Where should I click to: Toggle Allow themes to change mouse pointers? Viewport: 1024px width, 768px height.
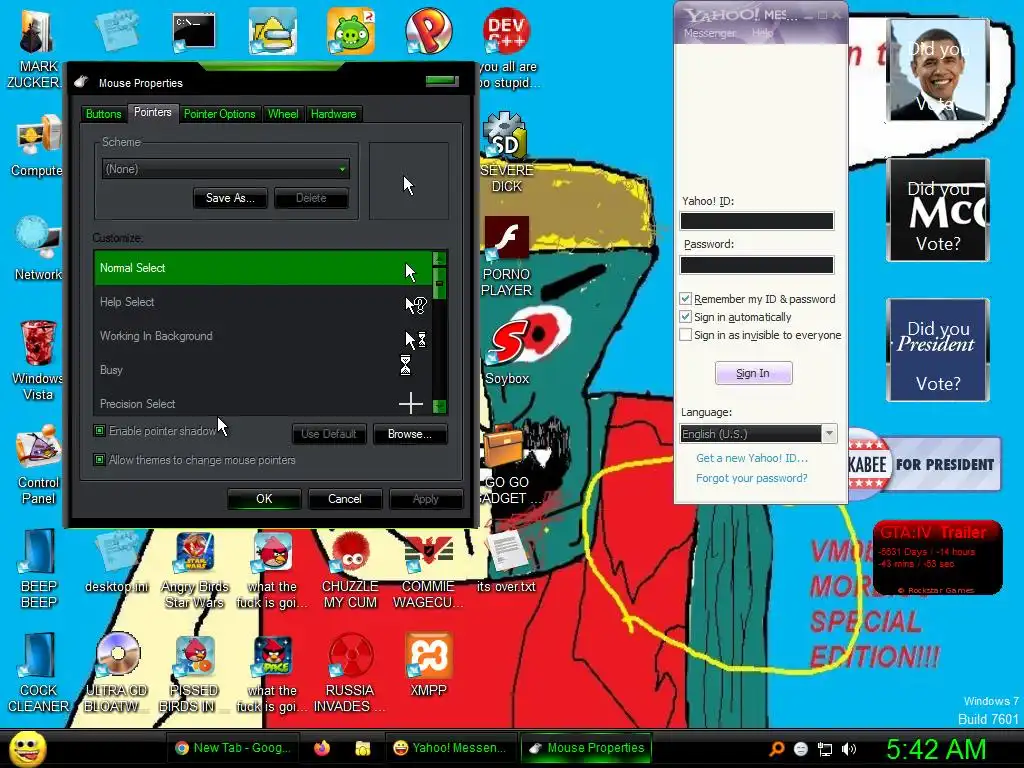coord(100,460)
